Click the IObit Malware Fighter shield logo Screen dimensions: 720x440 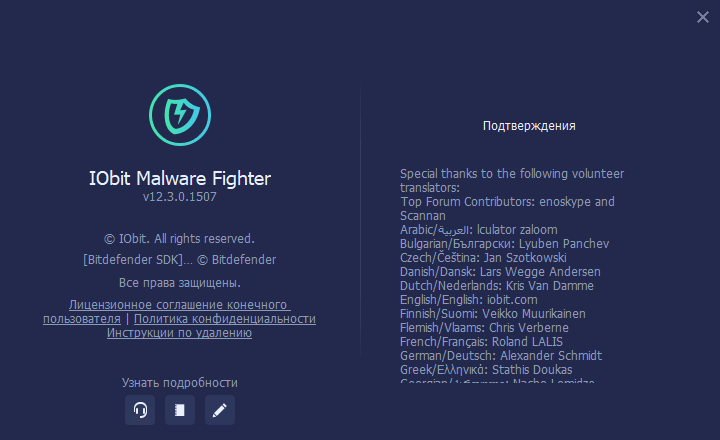pyautogui.click(x=180, y=115)
